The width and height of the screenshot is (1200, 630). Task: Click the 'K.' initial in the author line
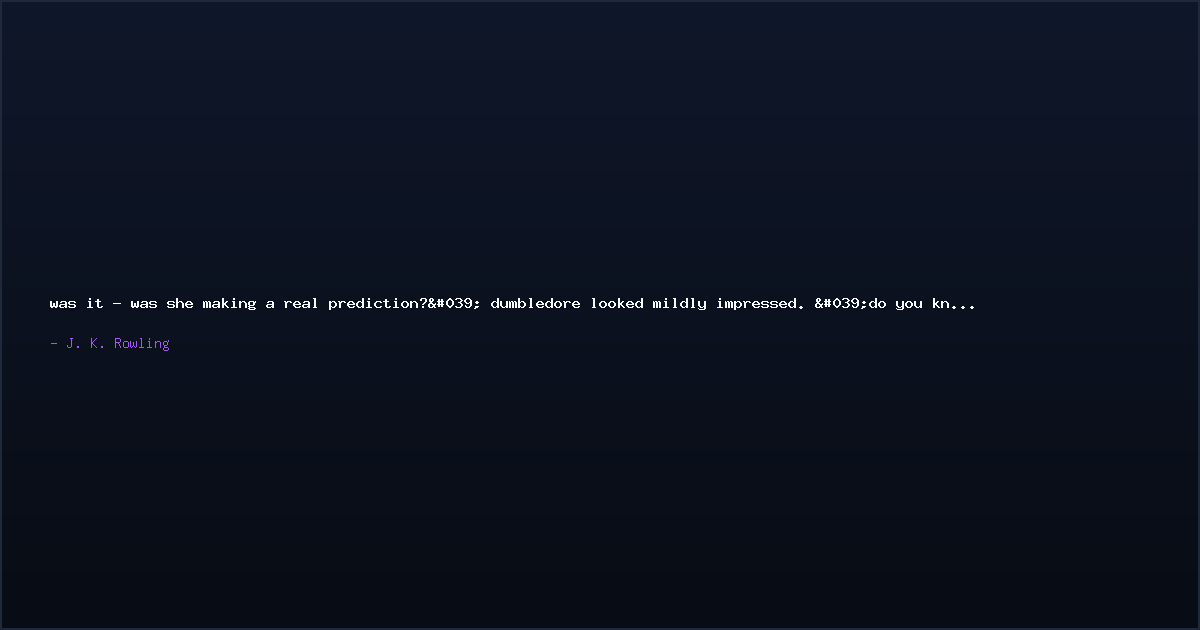98,343
